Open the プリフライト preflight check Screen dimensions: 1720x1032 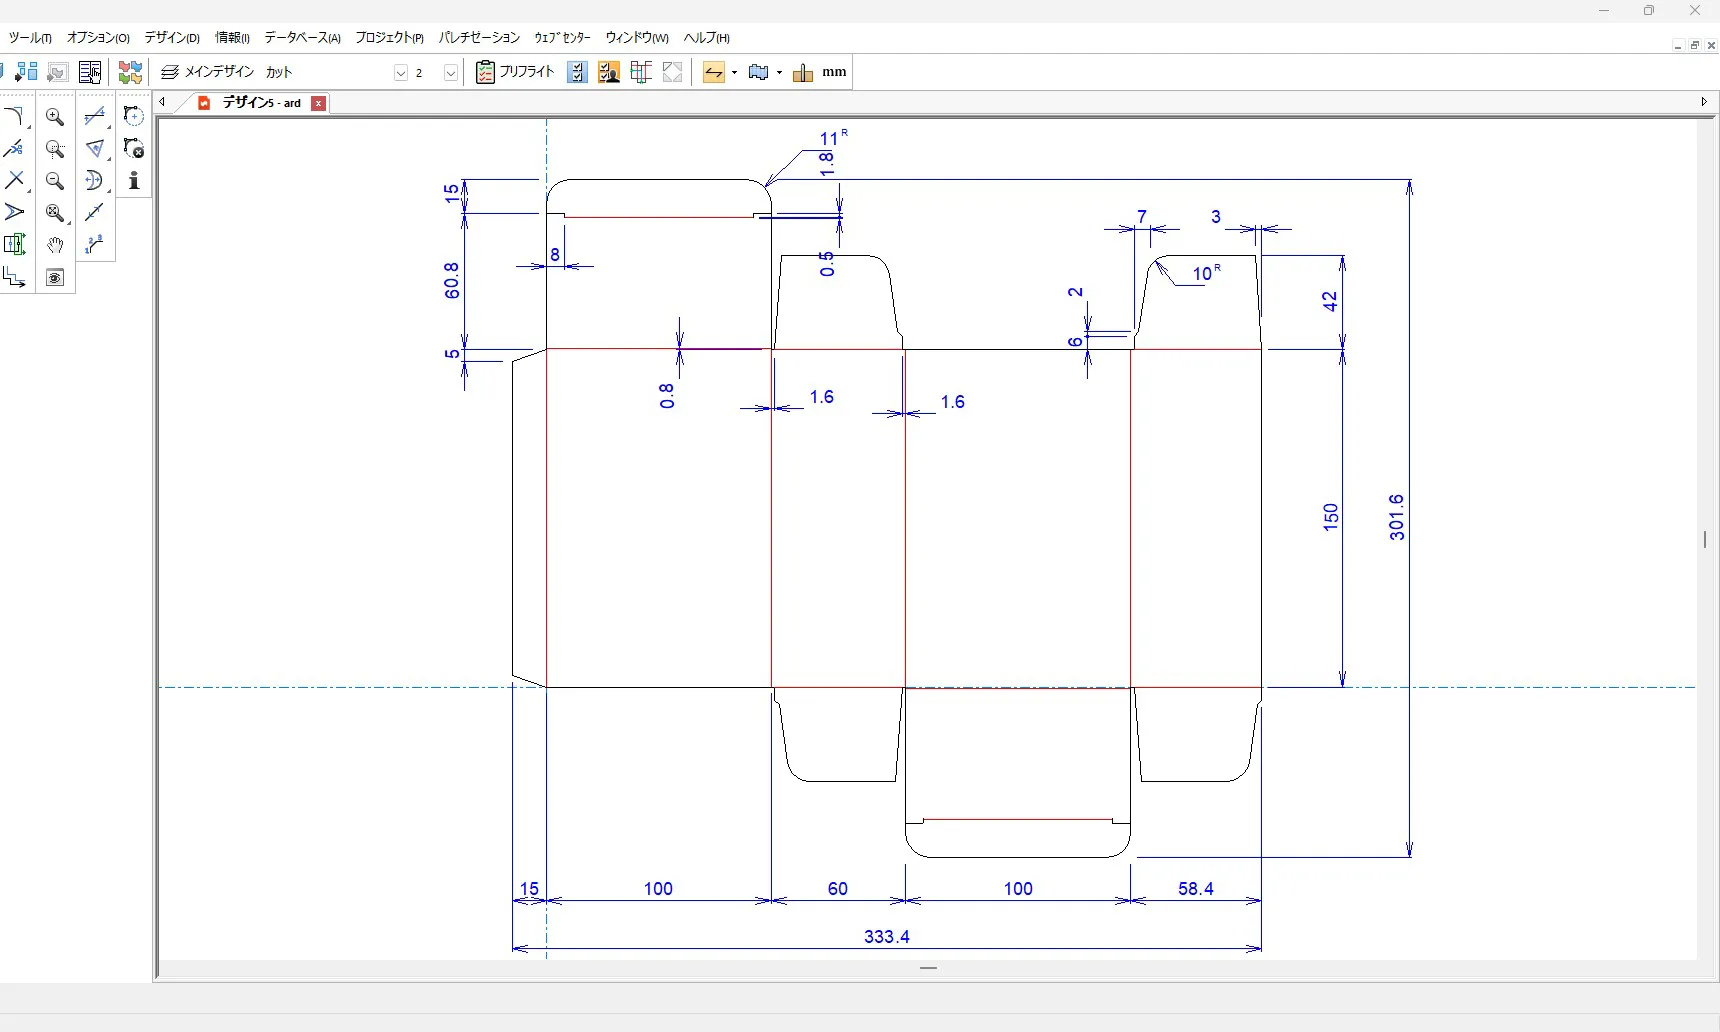515,72
